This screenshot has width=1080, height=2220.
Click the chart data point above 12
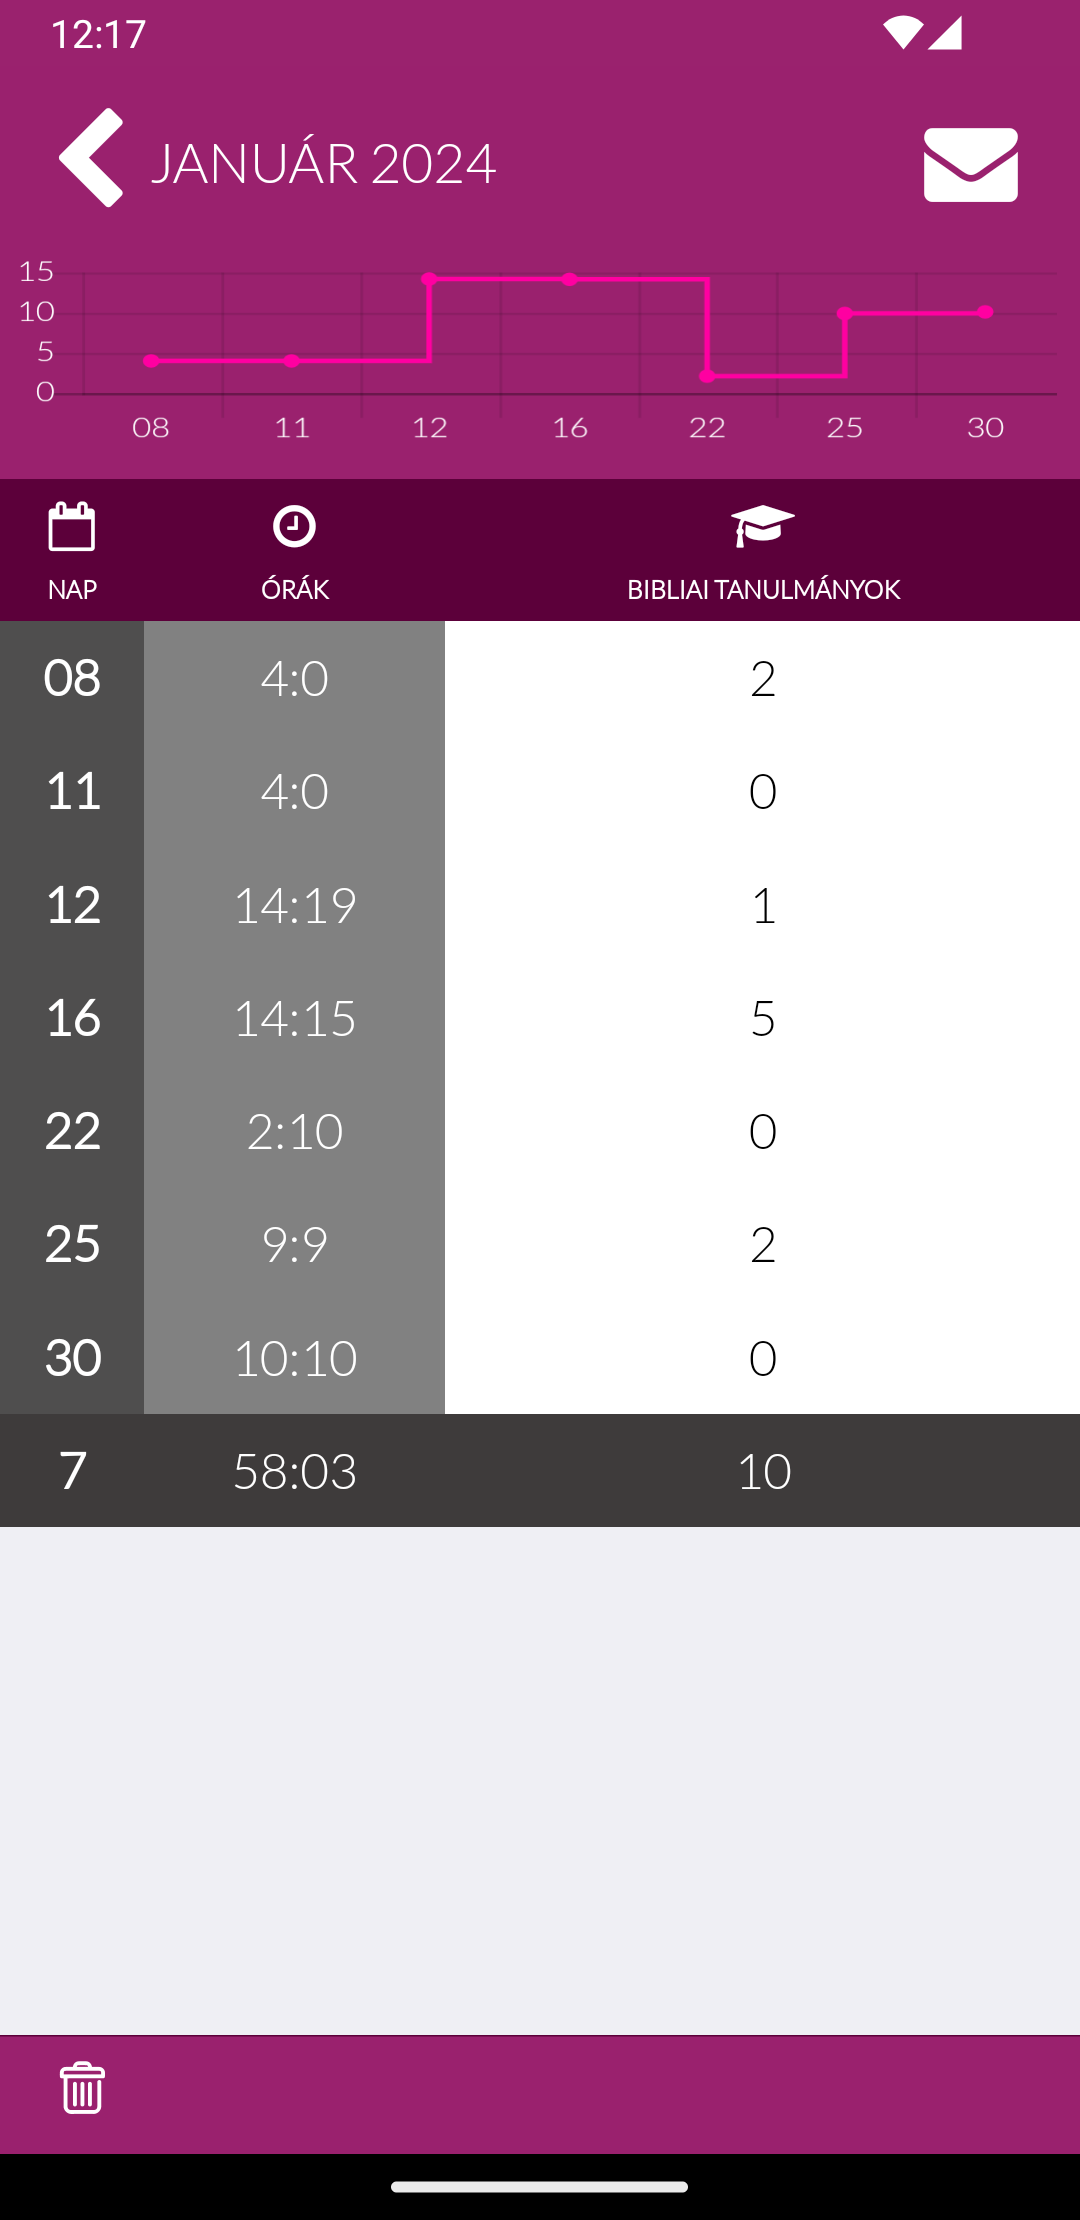pos(429,279)
